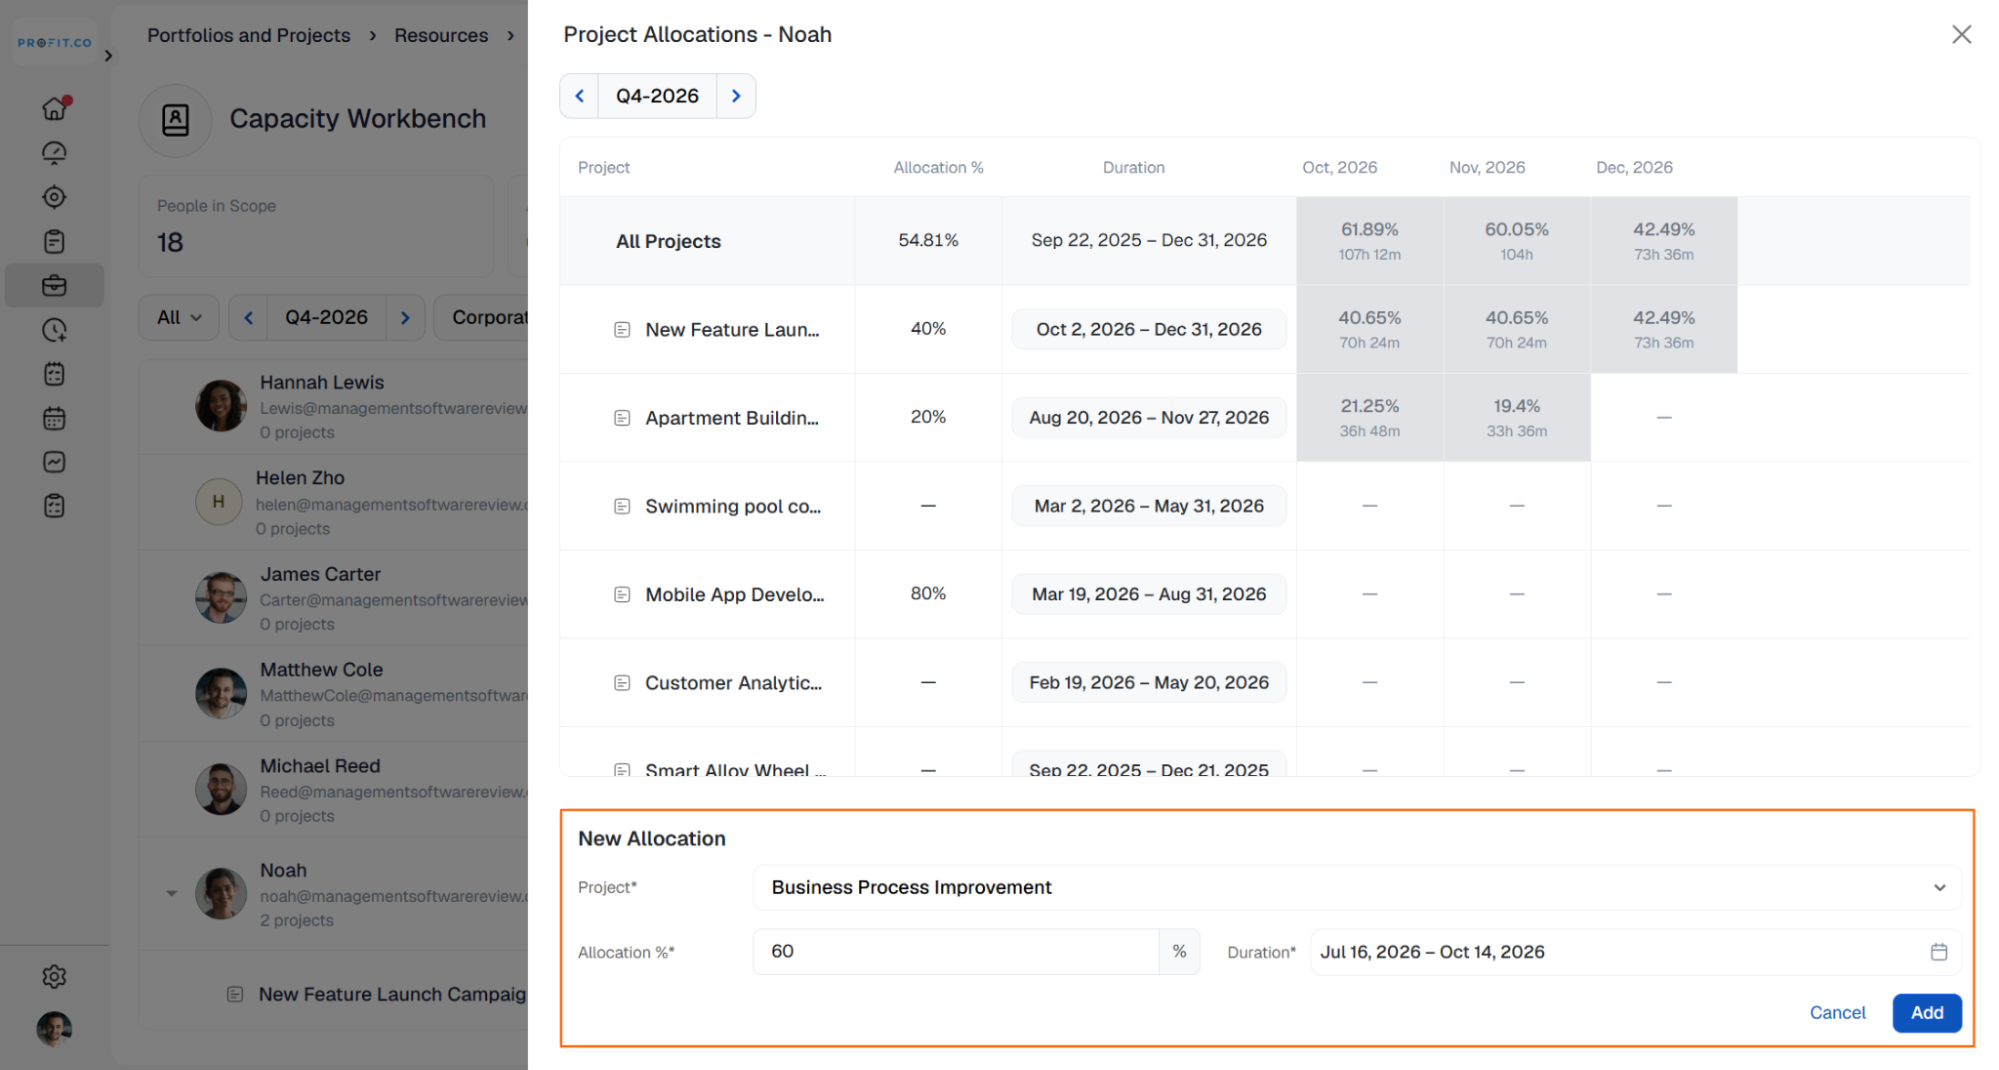Expand sidebar using arrow beside Profit.co logo
The width and height of the screenshot is (1999, 1070).
click(108, 56)
